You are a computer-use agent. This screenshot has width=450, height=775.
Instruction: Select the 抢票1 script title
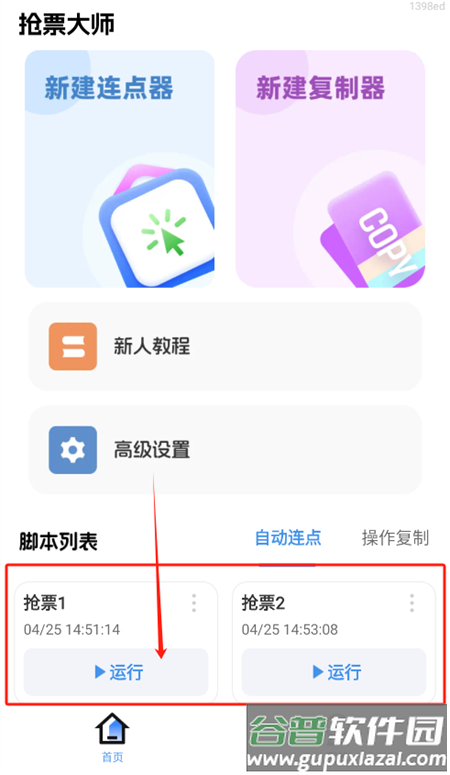click(x=45, y=603)
